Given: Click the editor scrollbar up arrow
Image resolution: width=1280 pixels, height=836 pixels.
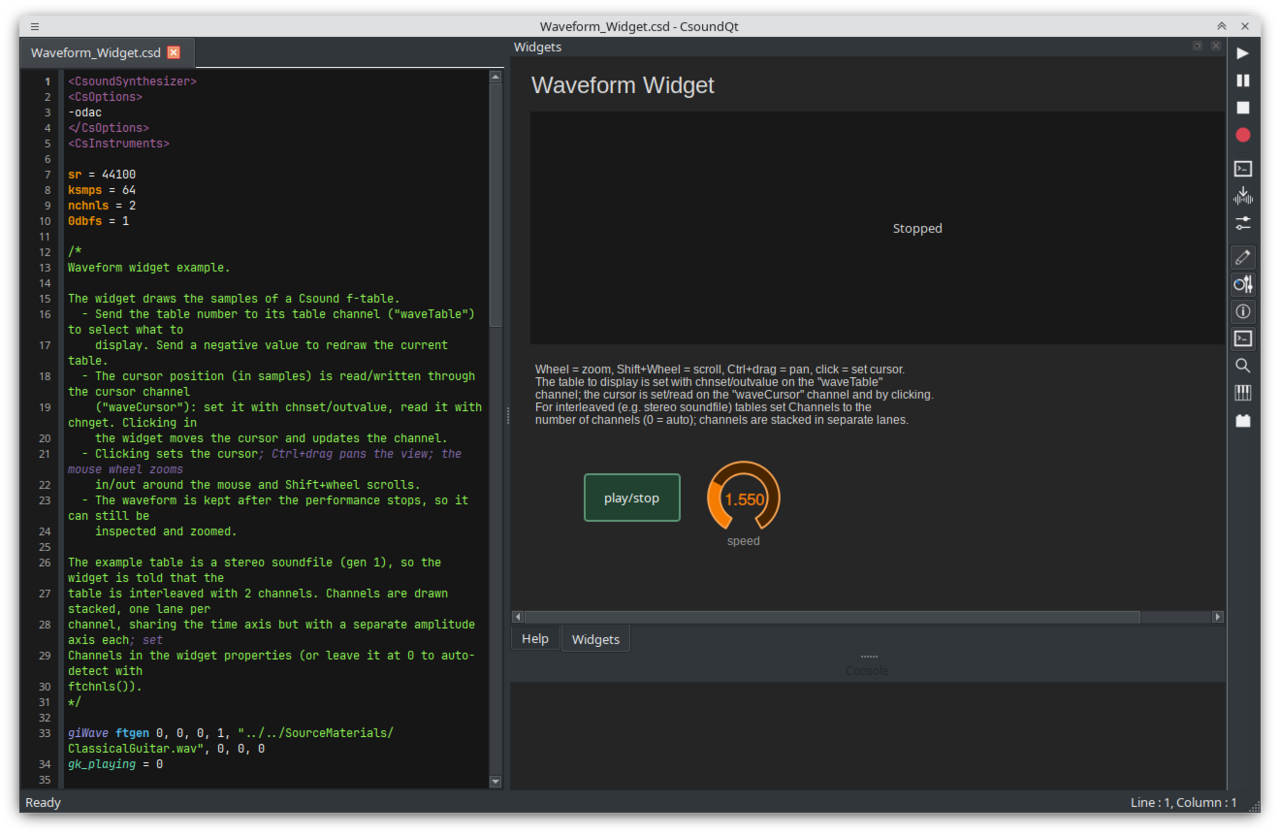Looking at the screenshot, I should point(496,77).
